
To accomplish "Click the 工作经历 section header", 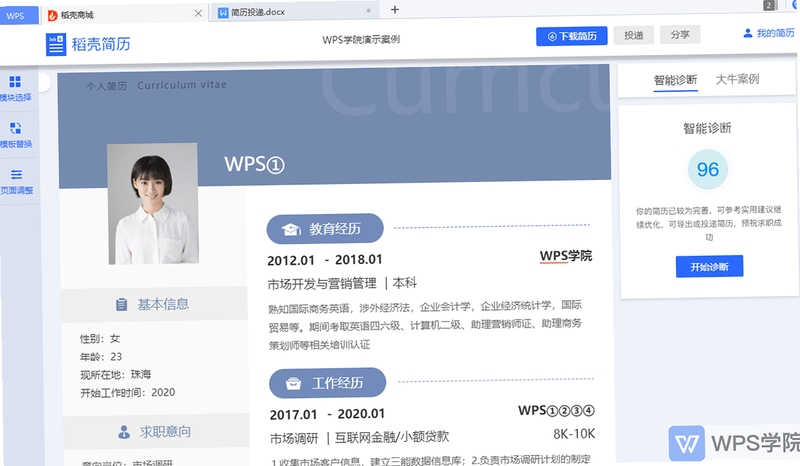I will (328, 383).
